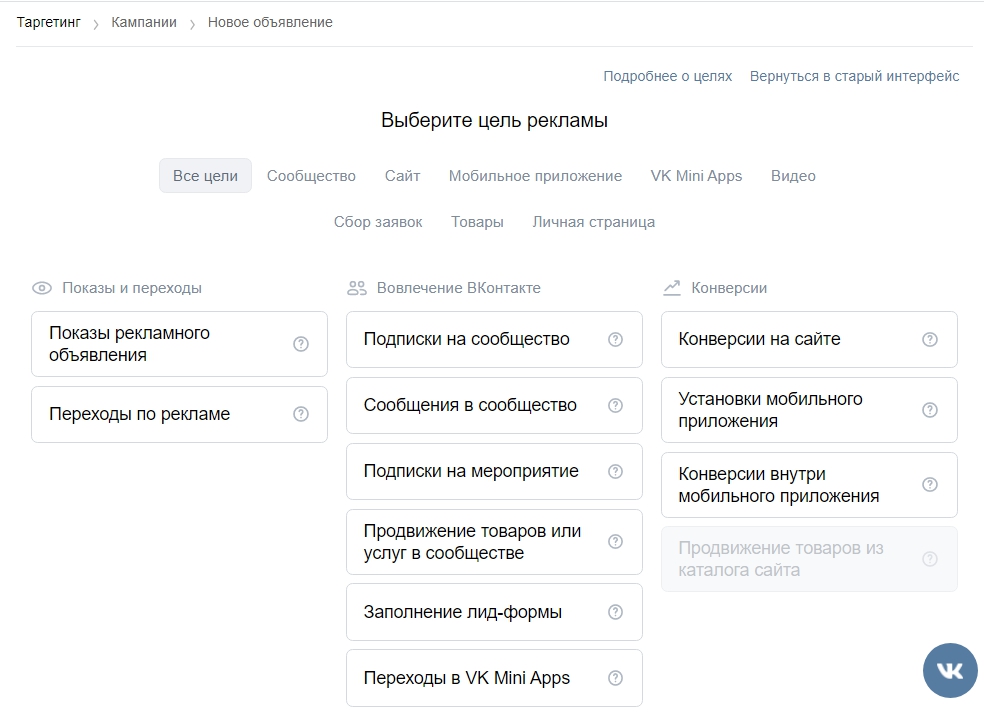Screen dimensions: 984x712
Task: Go to Кампании in breadcrumb
Action: [144, 22]
